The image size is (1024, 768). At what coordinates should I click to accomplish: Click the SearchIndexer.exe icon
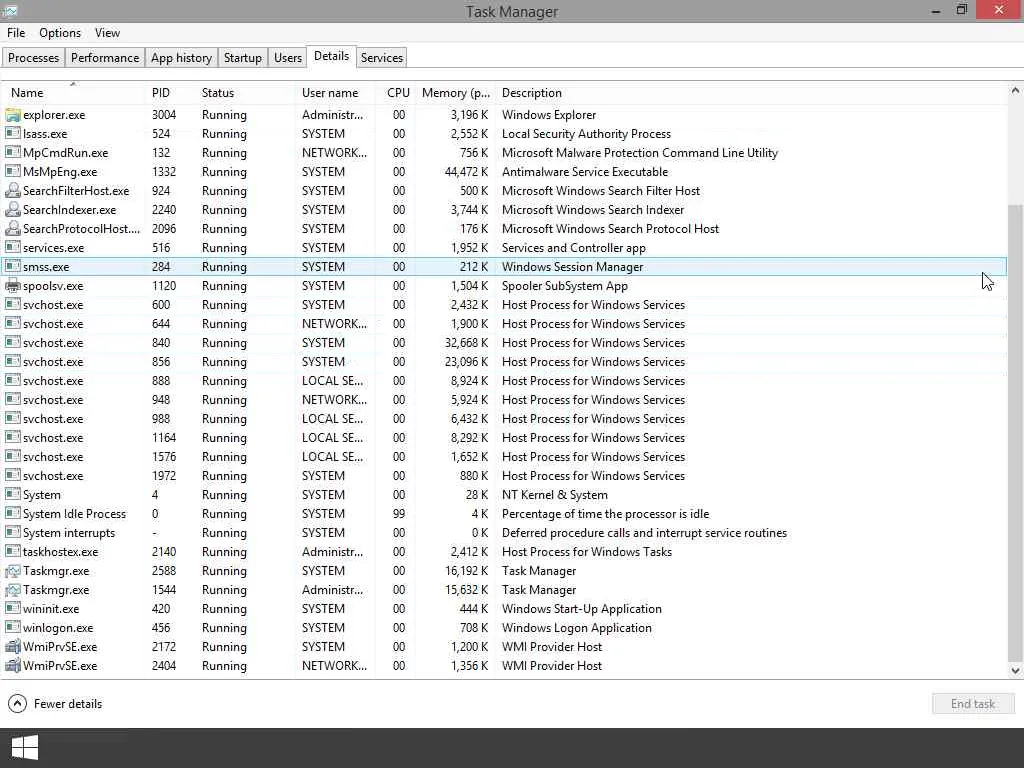point(12,210)
